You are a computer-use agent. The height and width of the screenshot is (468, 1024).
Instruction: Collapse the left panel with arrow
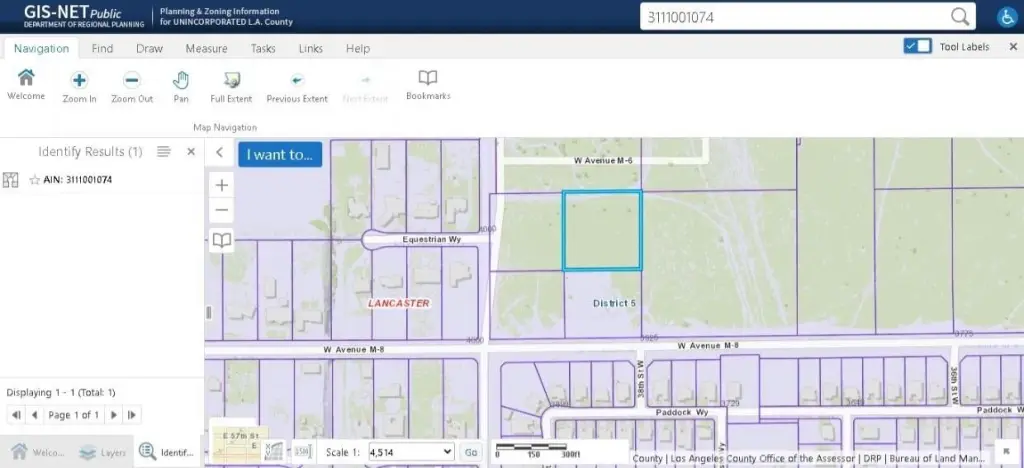(220, 153)
